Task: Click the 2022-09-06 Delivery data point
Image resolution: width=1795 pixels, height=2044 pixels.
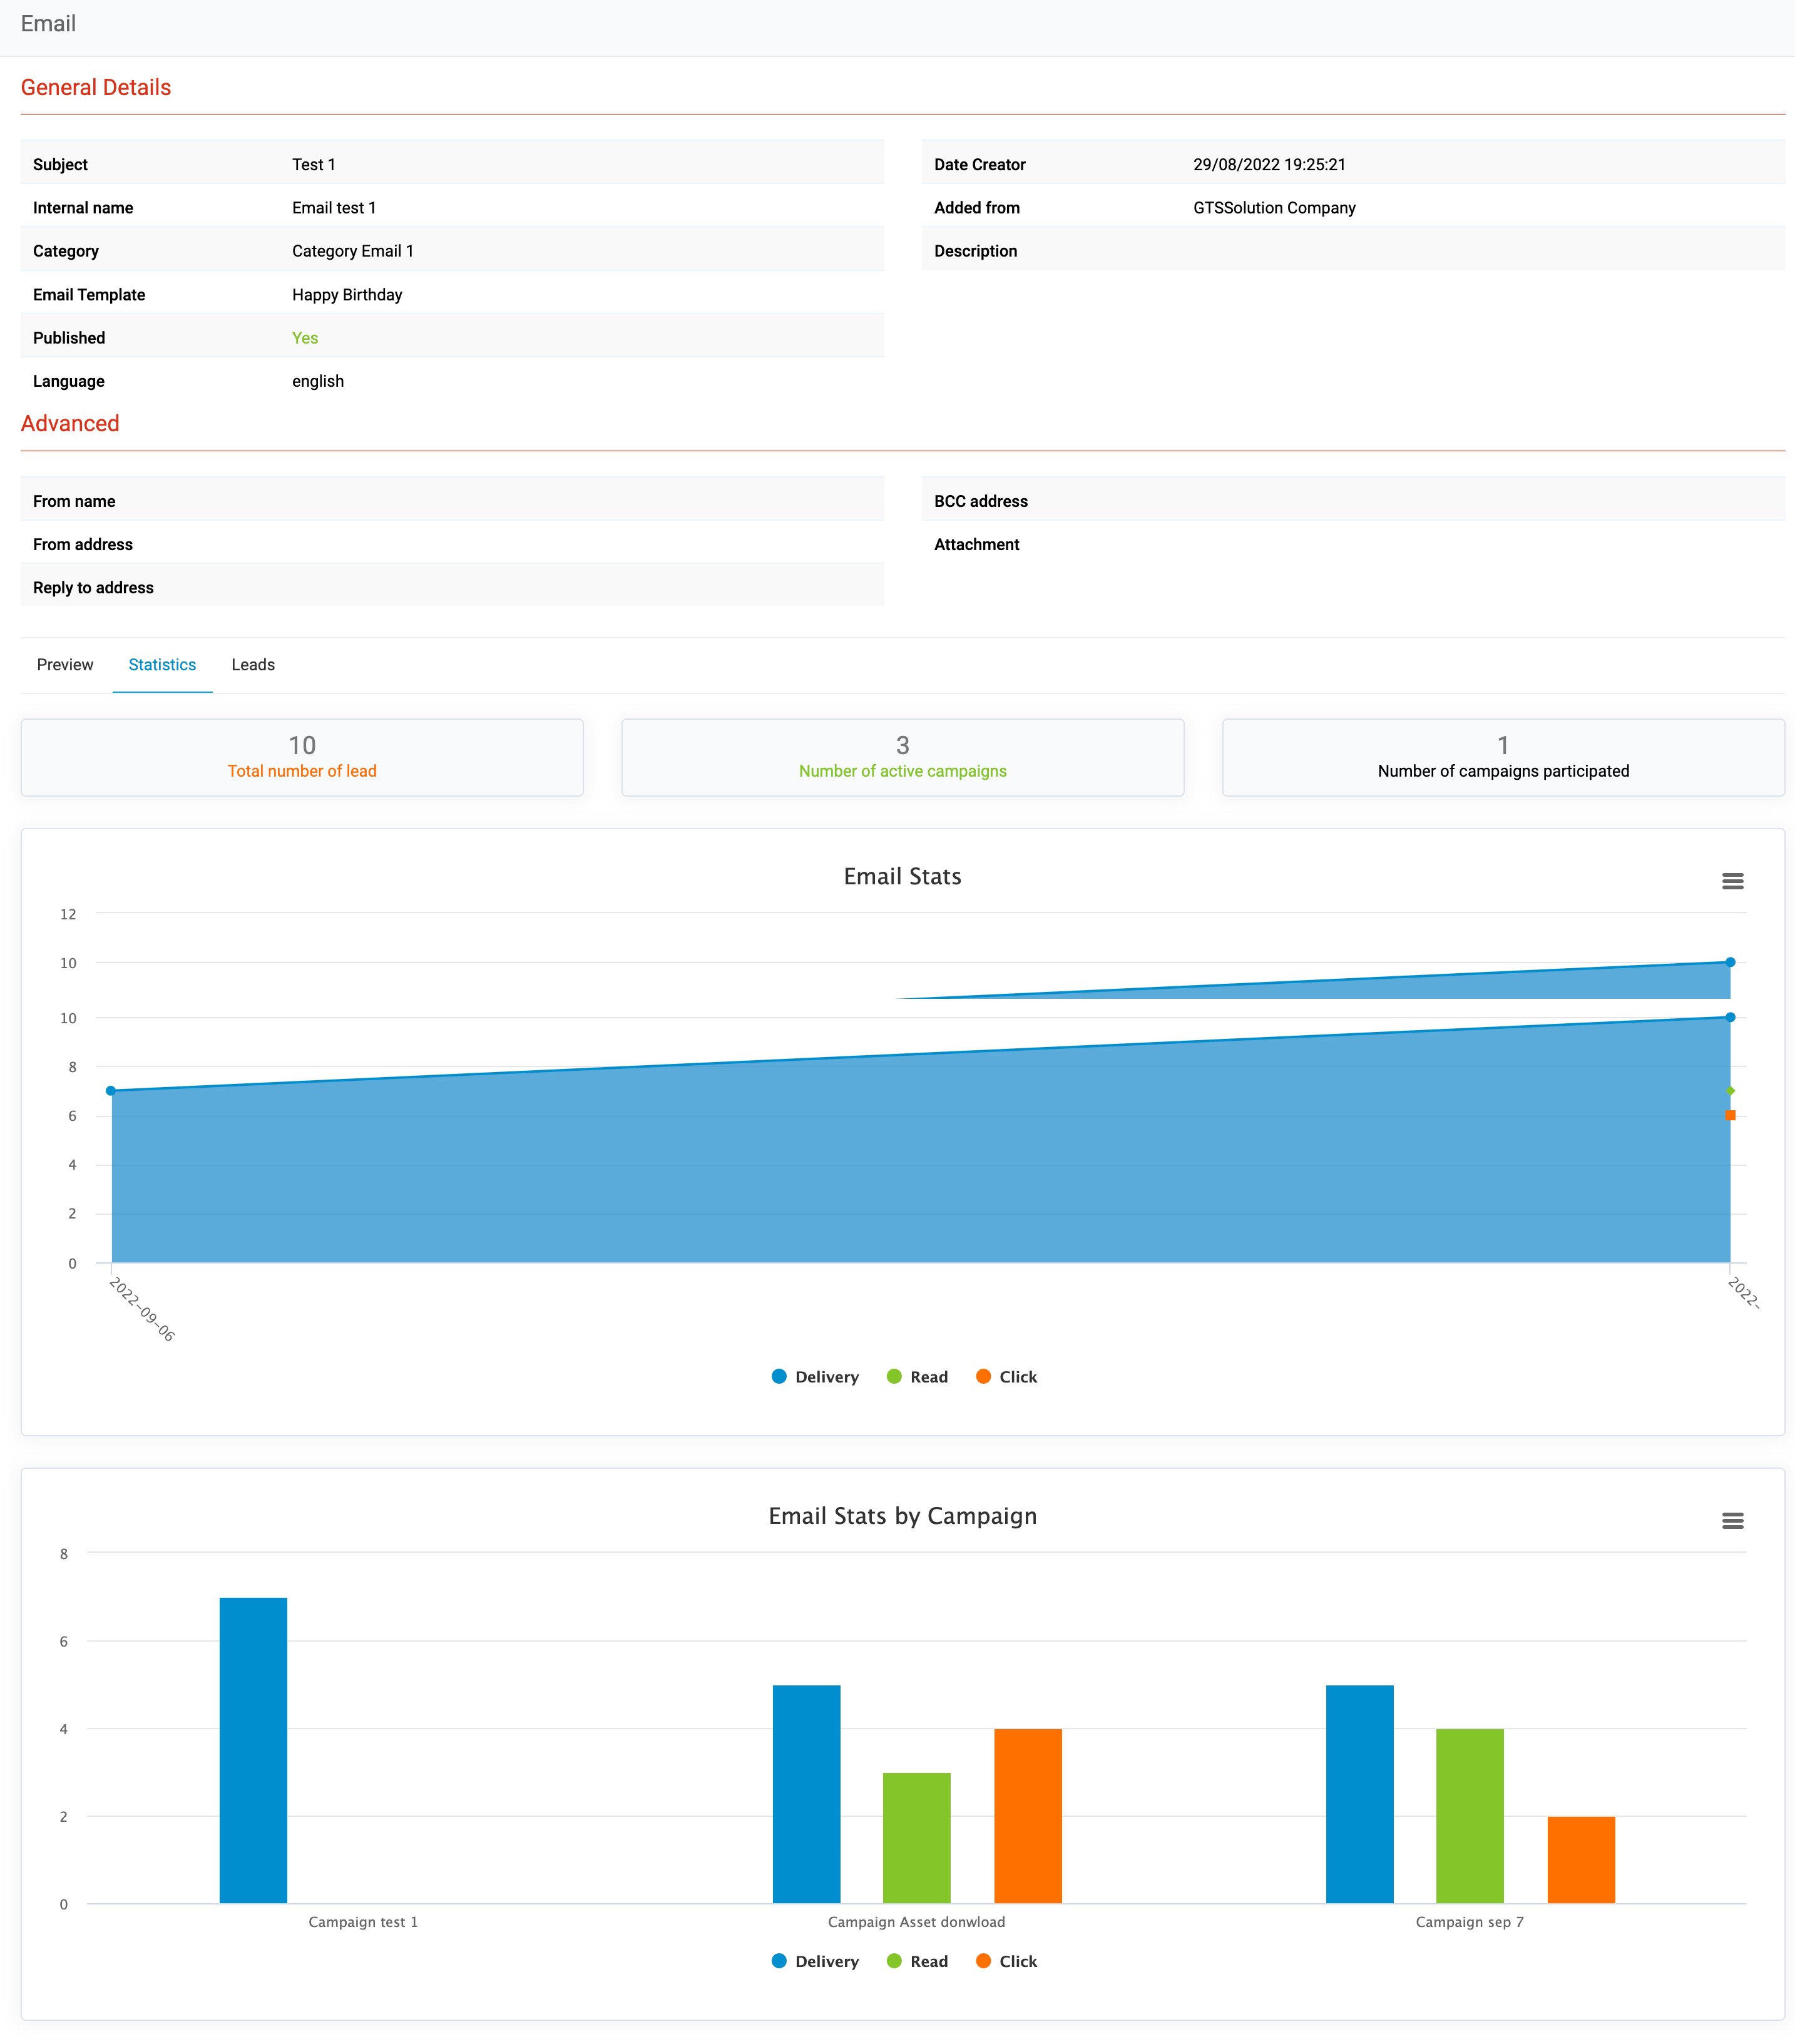Action: tap(111, 1091)
